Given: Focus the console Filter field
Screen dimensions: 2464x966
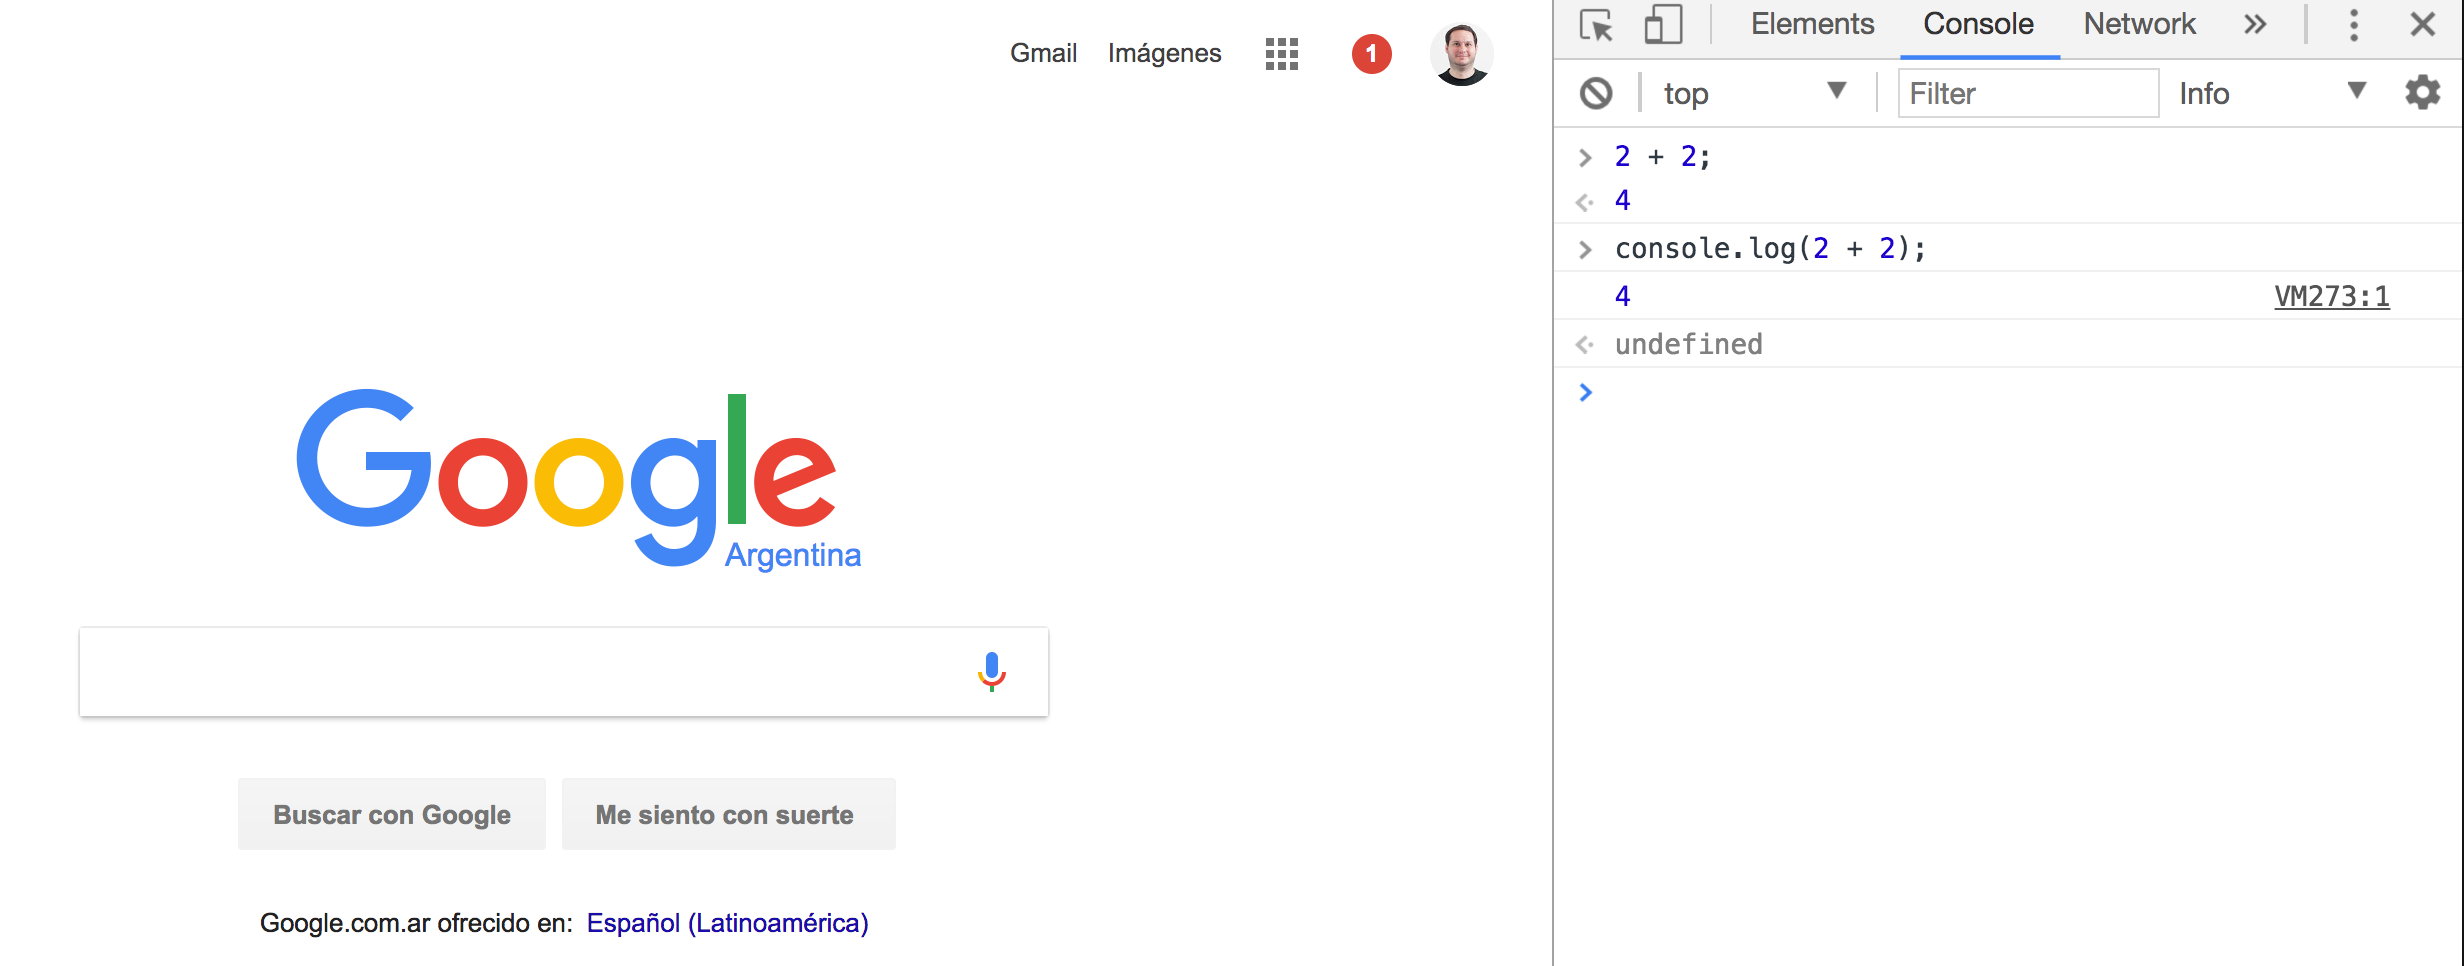Looking at the screenshot, I should (x=2028, y=93).
